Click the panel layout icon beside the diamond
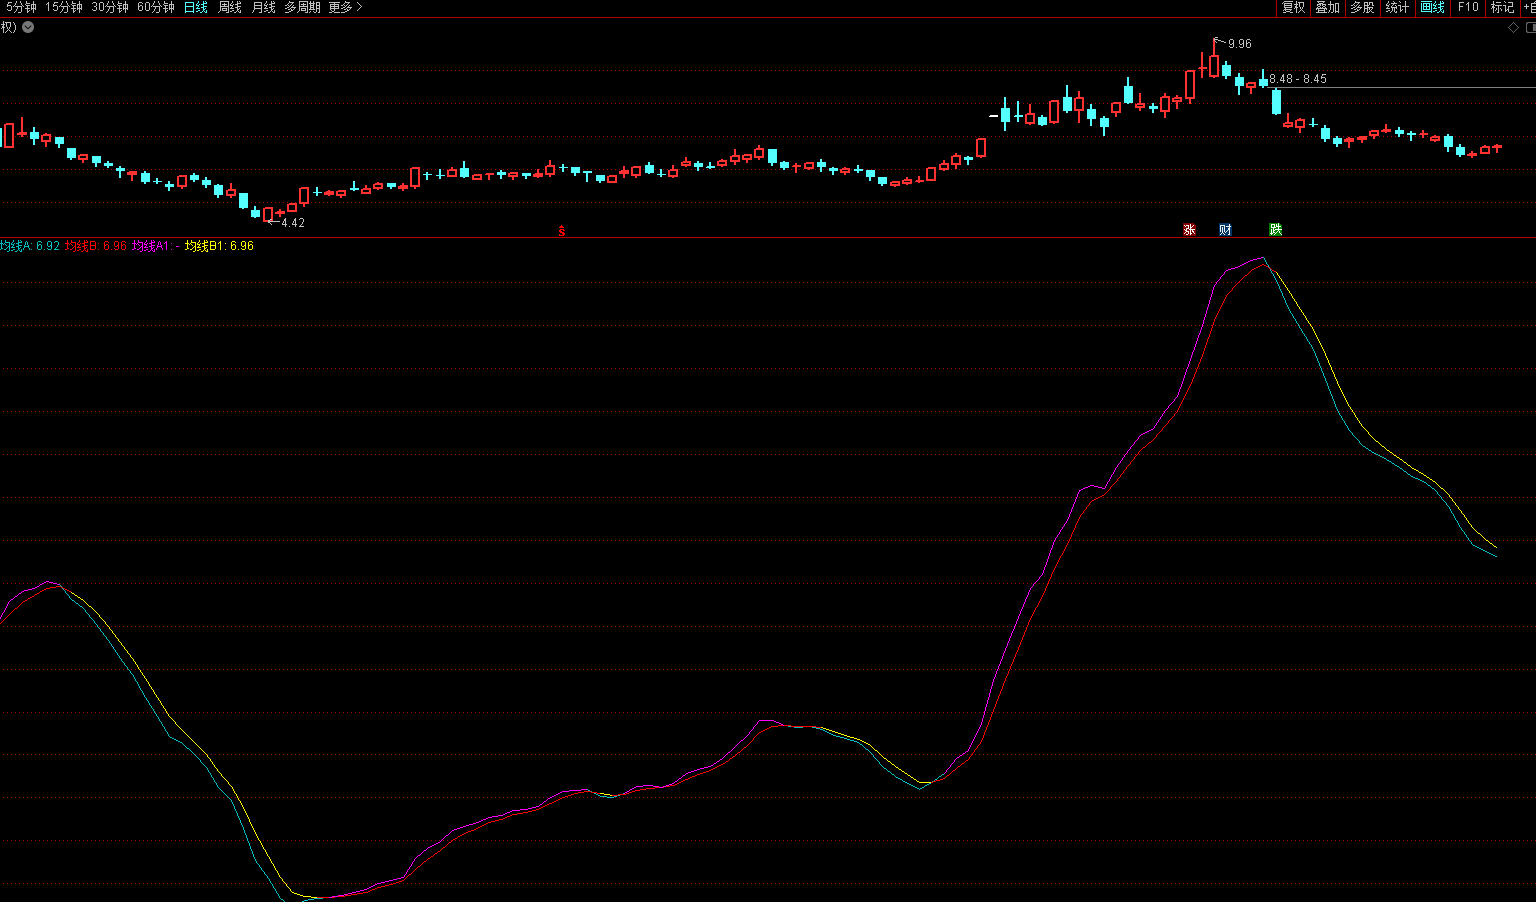This screenshot has height=902, width=1536. pyautogui.click(x=1530, y=28)
